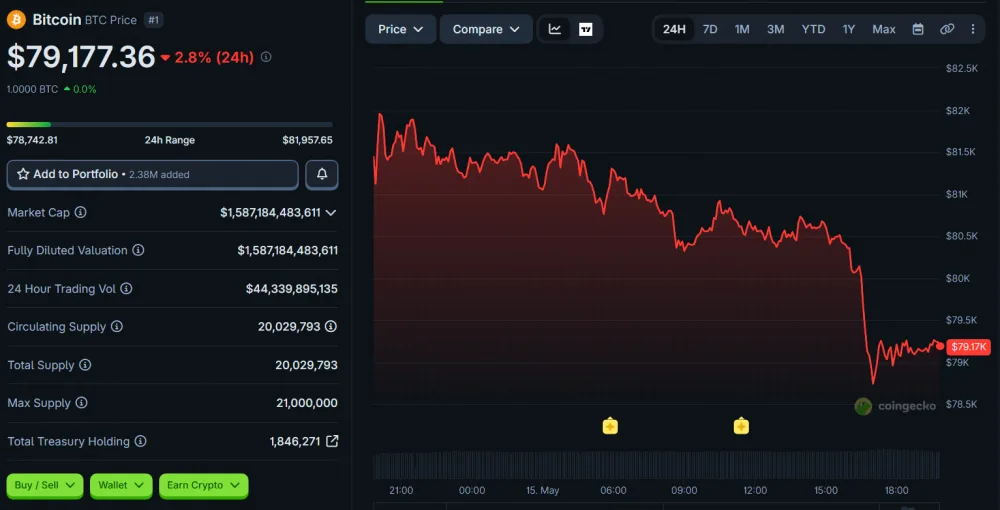Open Earn Crypto dropdown

[203, 485]
